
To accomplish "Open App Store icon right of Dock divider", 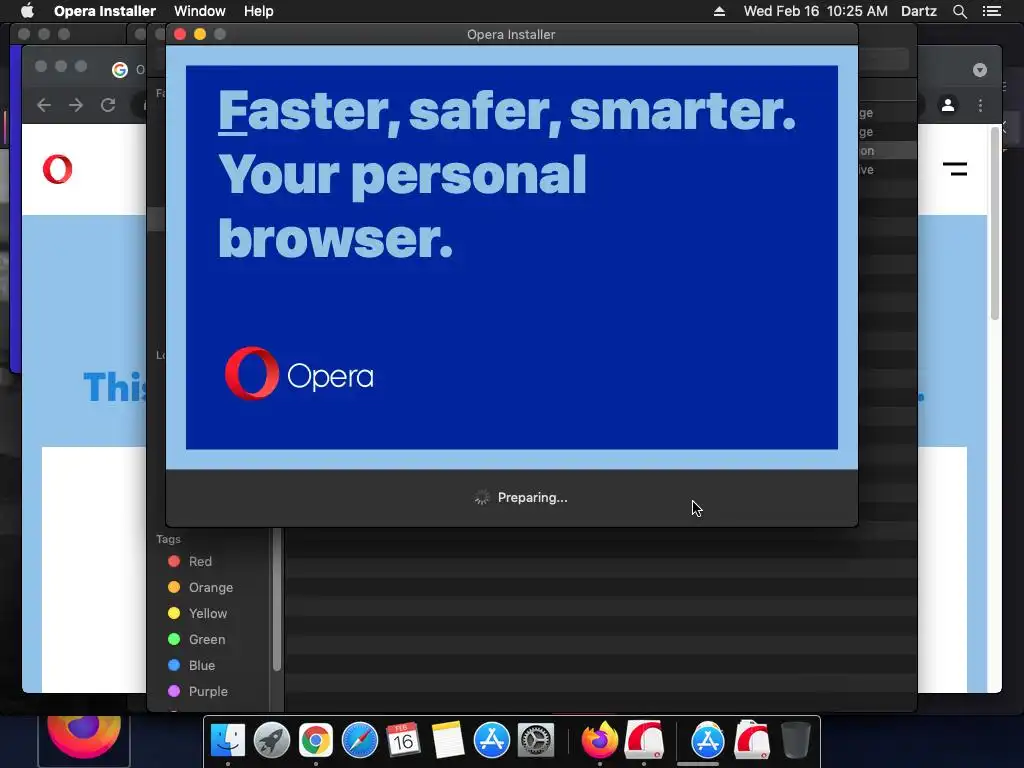I will (x=707, y=741).
